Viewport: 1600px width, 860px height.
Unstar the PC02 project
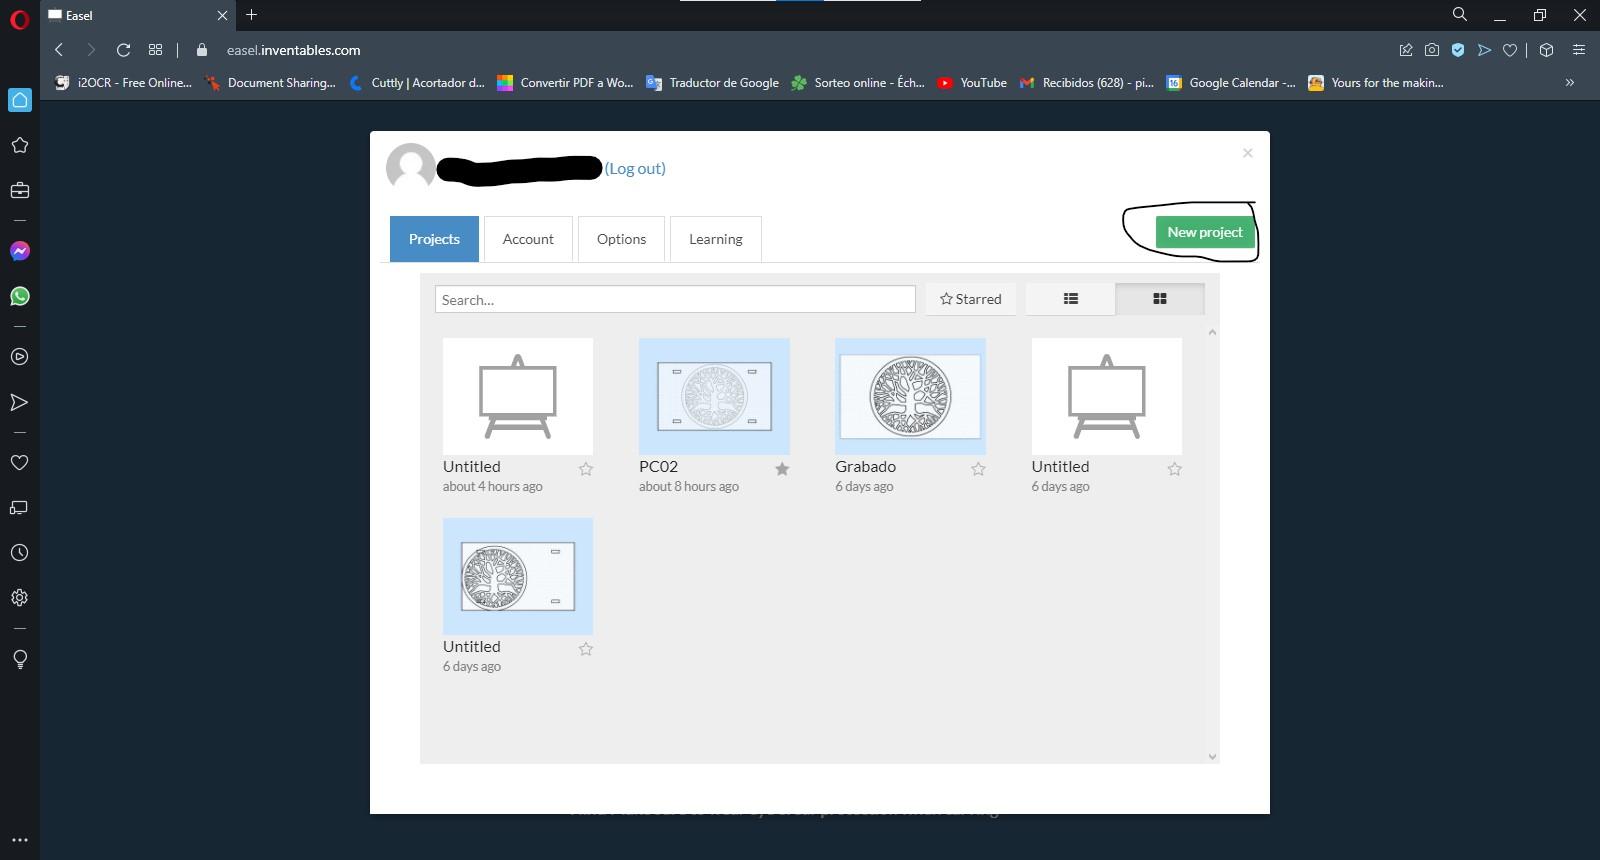pyautogui.click(x=782, y=469)
